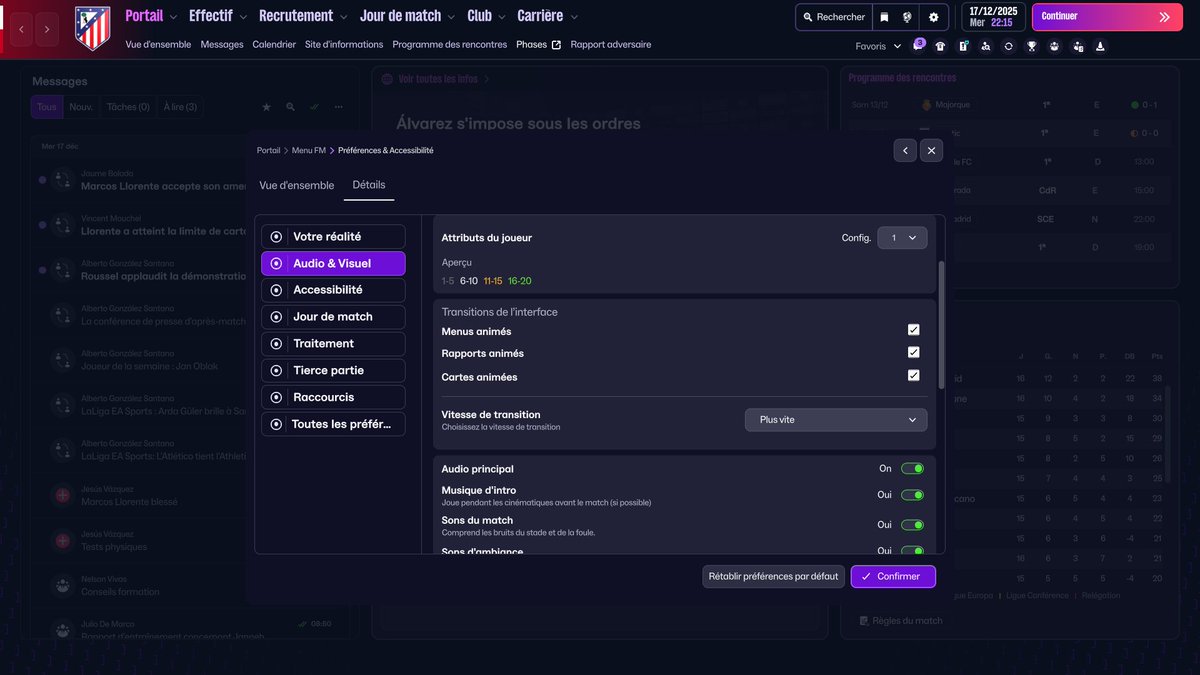The height and width of the screenshot is (675, 1200).
Task: Open the Calendrier submenu item
Action: coord(274,45)
